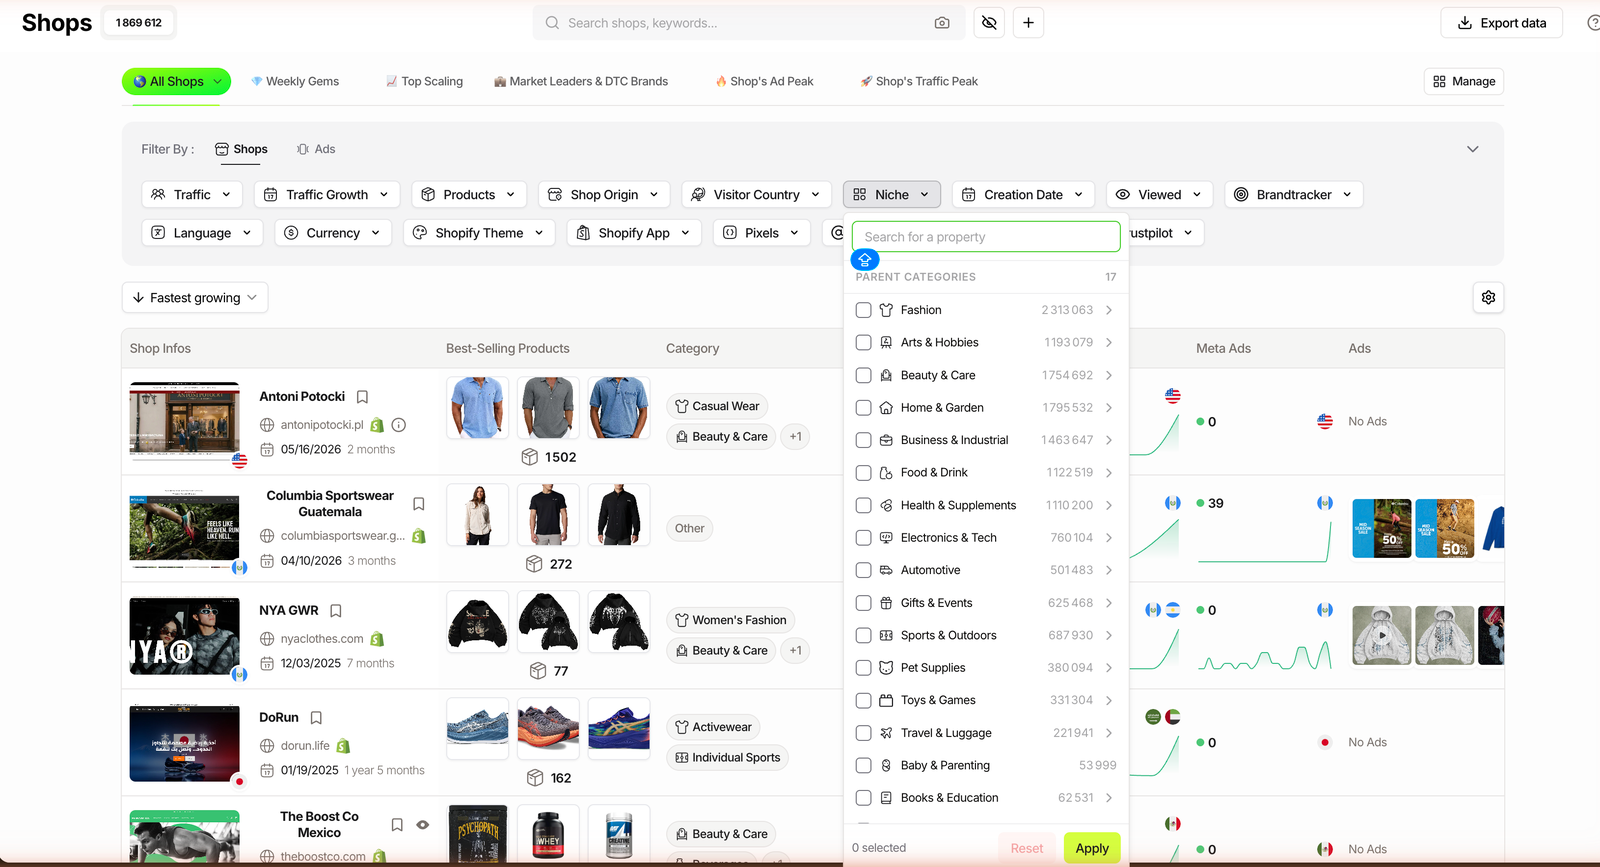This screenshot has width=1600, height=867.
Task: Check the Beauty & Care checkbox
Action: coord(864,375)
